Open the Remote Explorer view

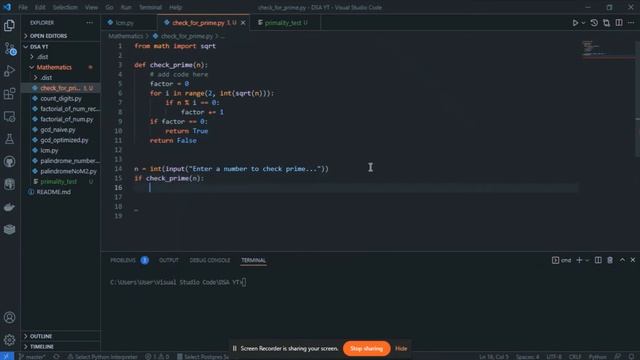[9, 117]
